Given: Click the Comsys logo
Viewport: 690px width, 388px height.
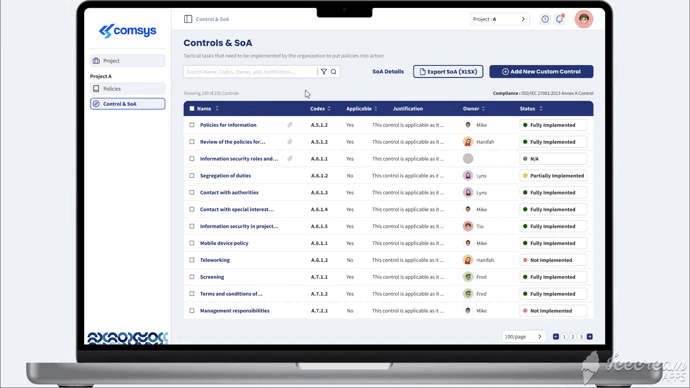Looking at the screenshot, I should click(127, 31).
